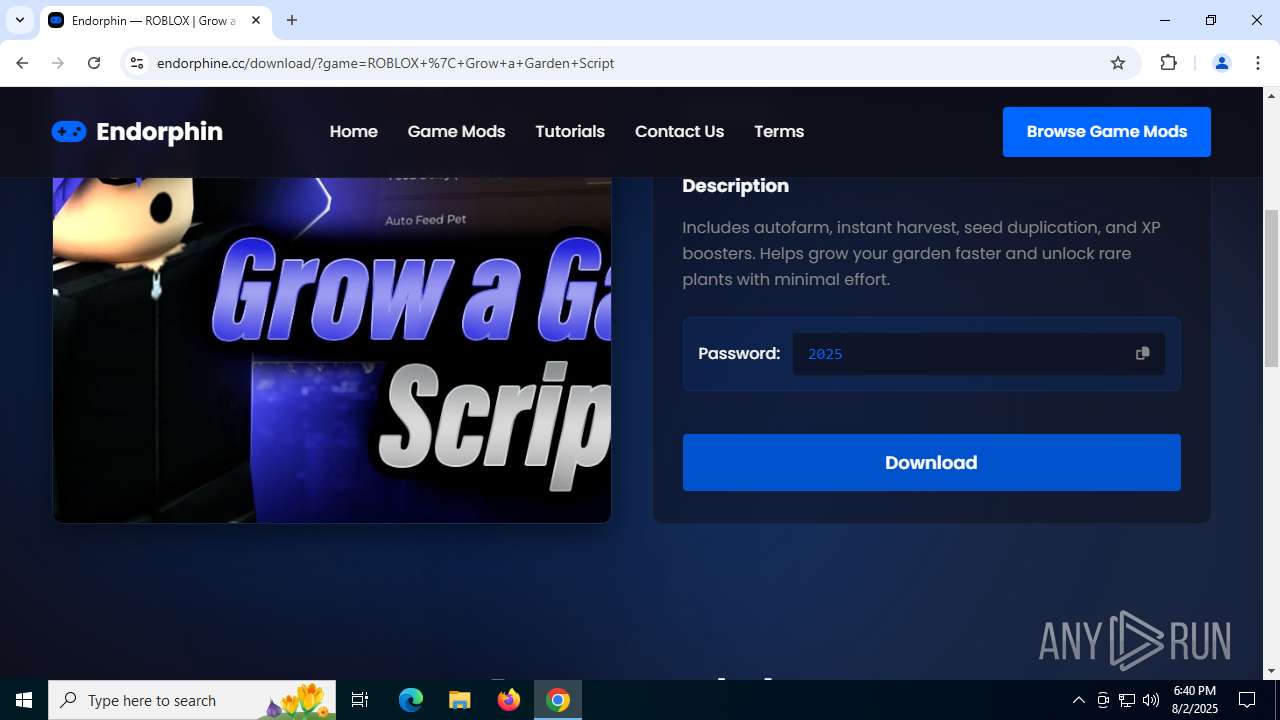Click the Endorphin brand name link
Image resolution: width=1280 pixels, height=720 pixels.
click(159, 132)
